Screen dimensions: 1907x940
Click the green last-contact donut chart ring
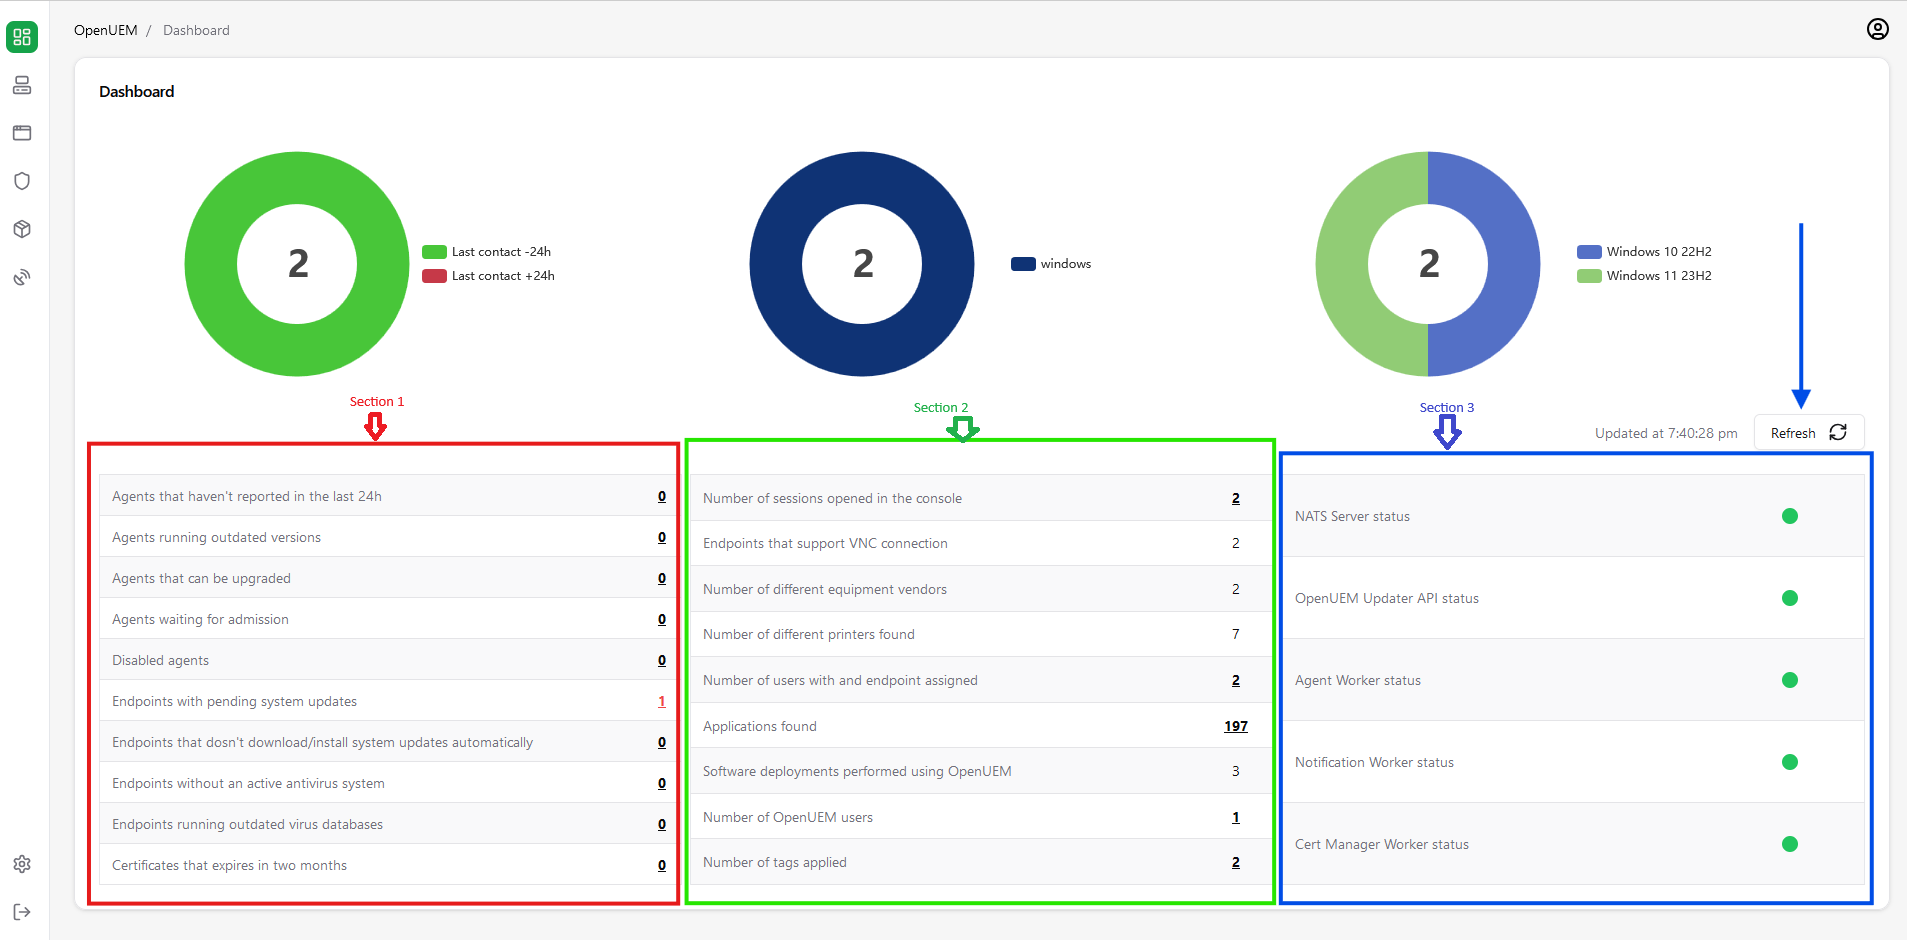click(x=210, y=264)
